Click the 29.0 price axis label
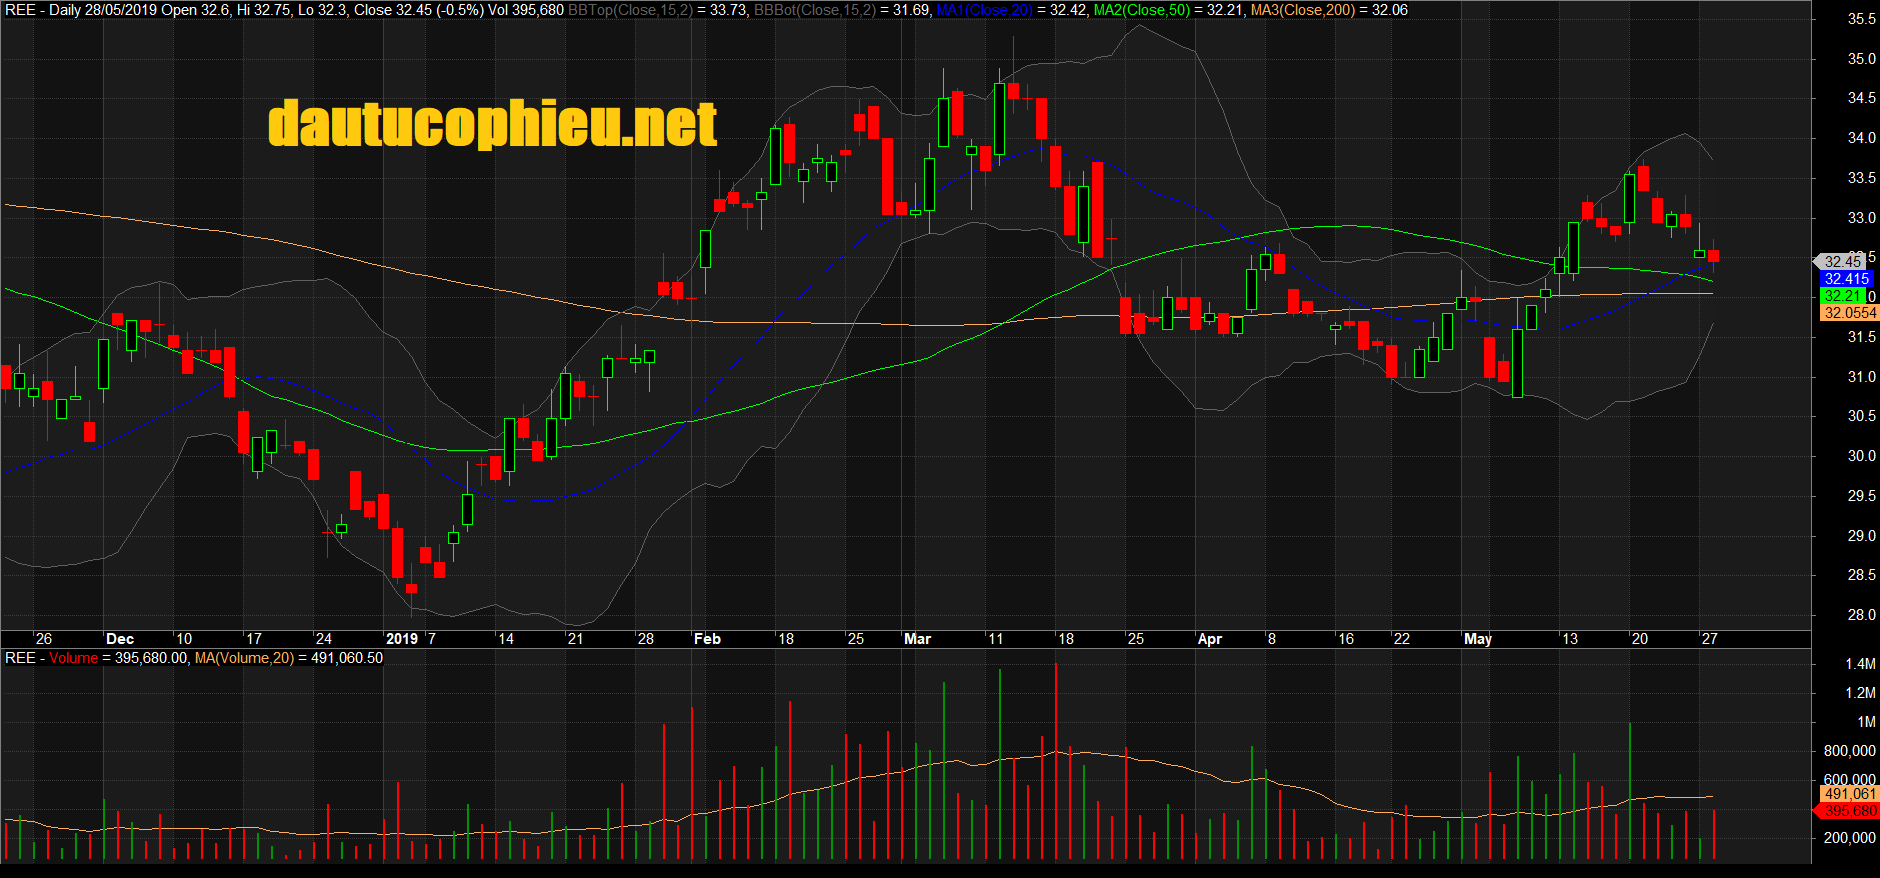The width and height of the screenshot is (1880, 878). click(1861, 536)
